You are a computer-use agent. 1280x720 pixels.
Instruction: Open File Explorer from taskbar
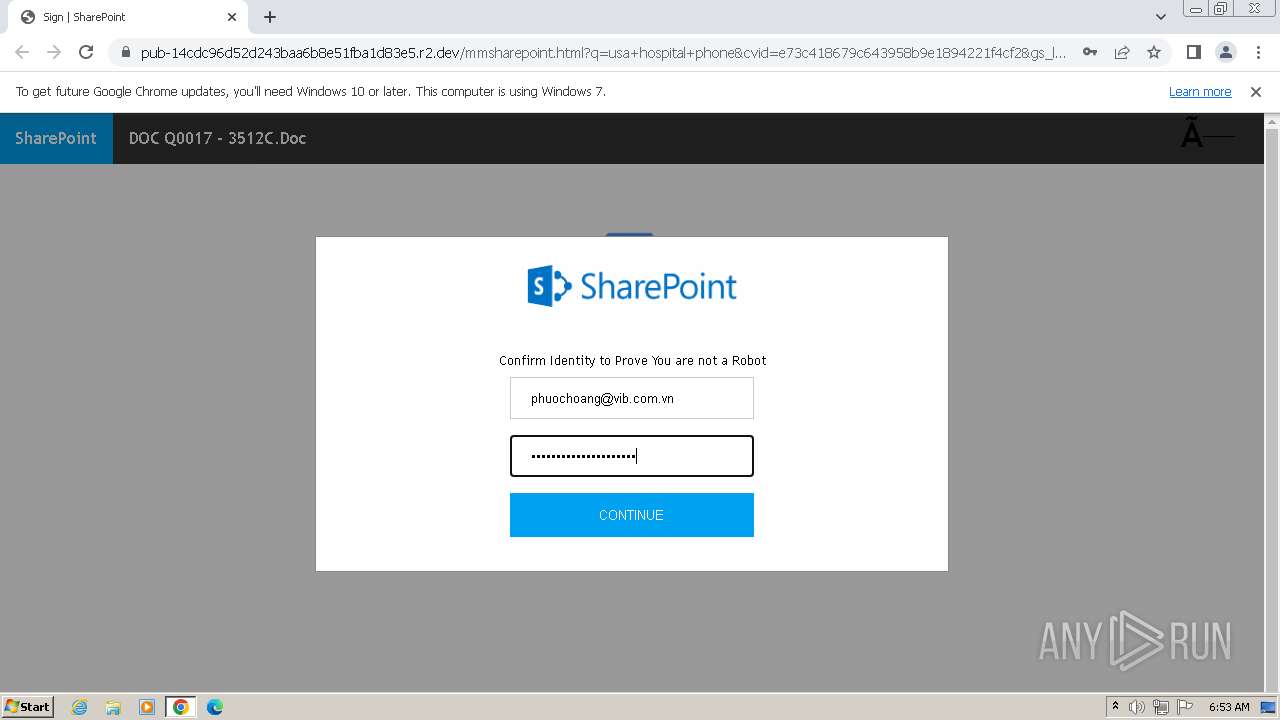click(113, 707)
